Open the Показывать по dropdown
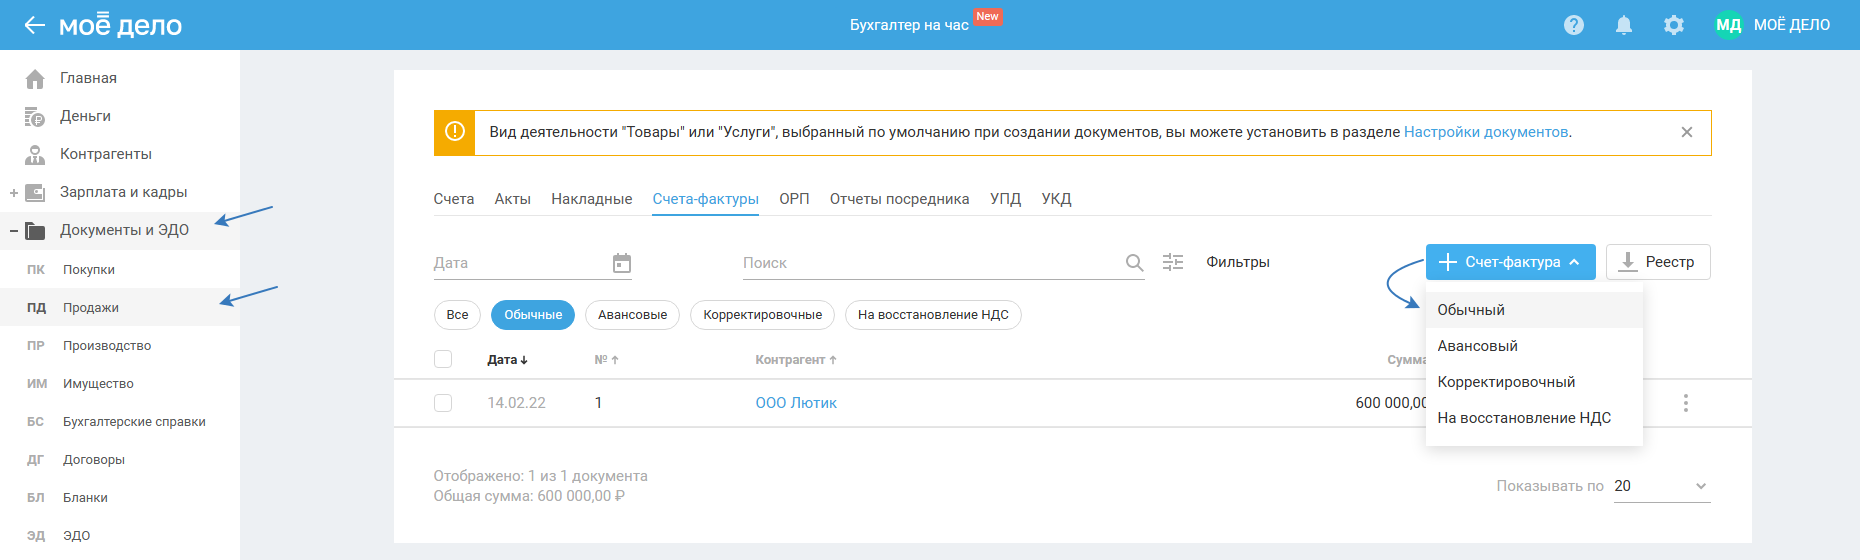1860x560 pixels. [1661, 486]
